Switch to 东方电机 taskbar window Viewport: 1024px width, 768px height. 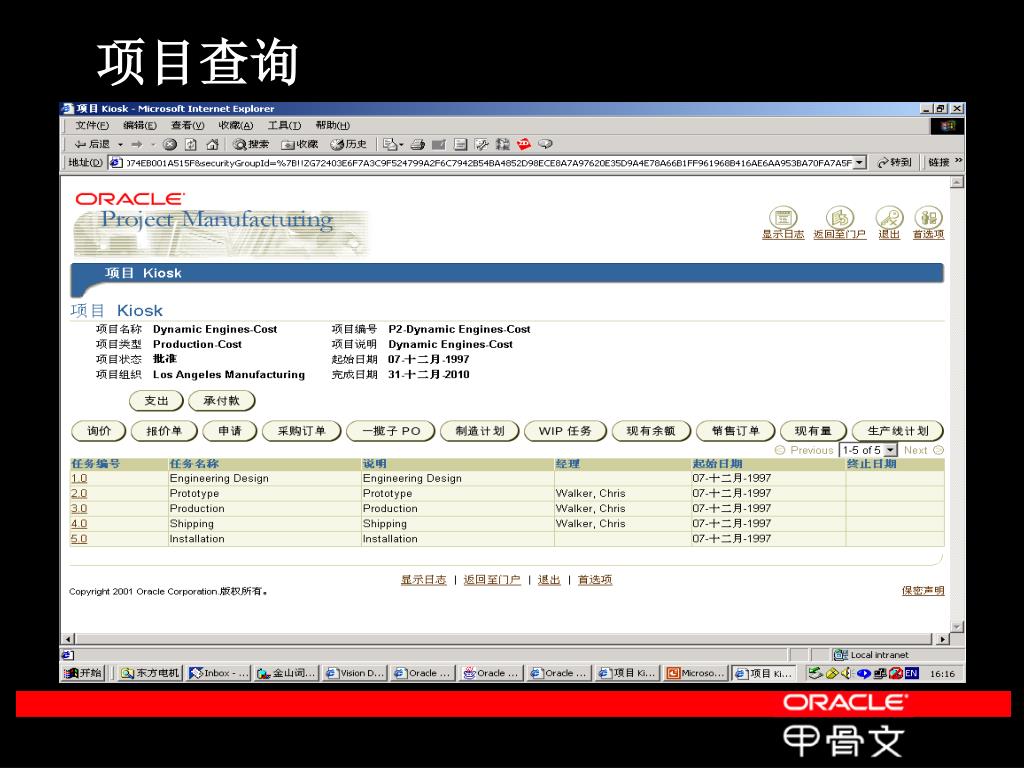pyautogui.click(x=150, y=673)
